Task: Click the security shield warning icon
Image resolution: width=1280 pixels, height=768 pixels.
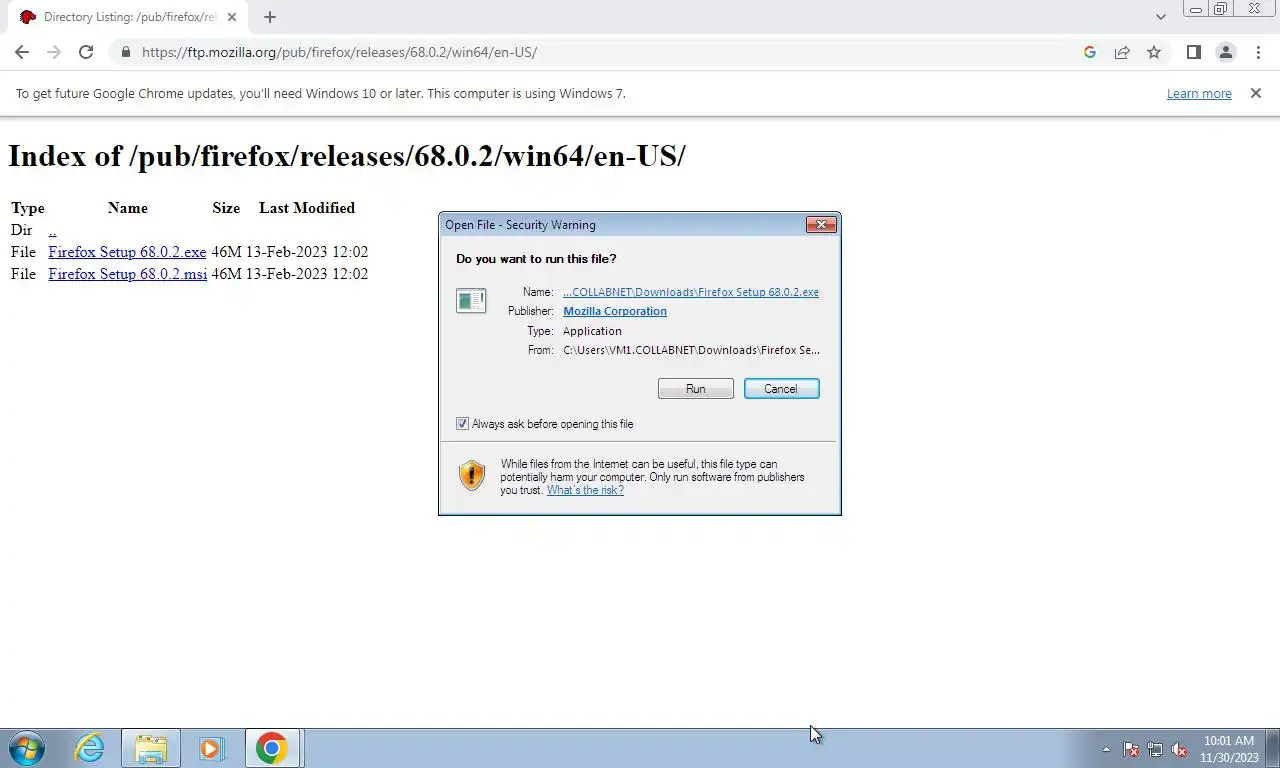Action: (x=471, y=475)
